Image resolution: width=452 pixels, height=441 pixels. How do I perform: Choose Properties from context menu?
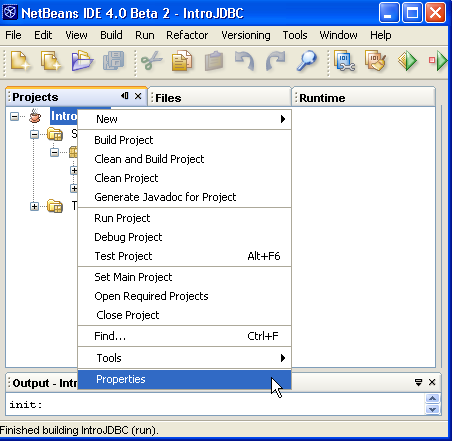pos(184,379)
